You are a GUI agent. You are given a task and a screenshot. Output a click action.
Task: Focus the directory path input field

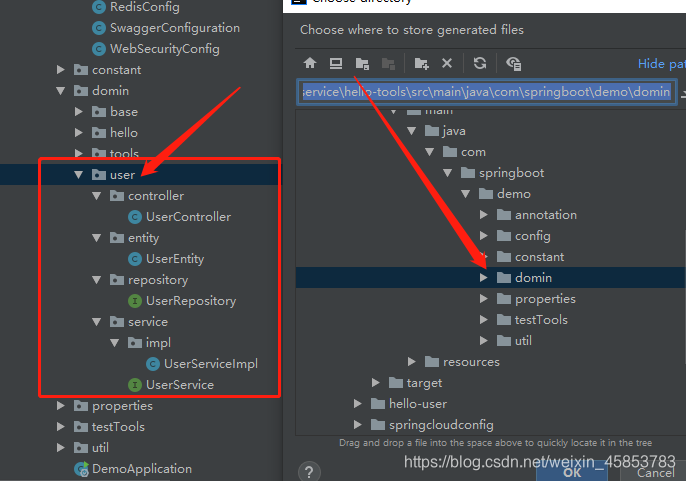tap(486, 92)
